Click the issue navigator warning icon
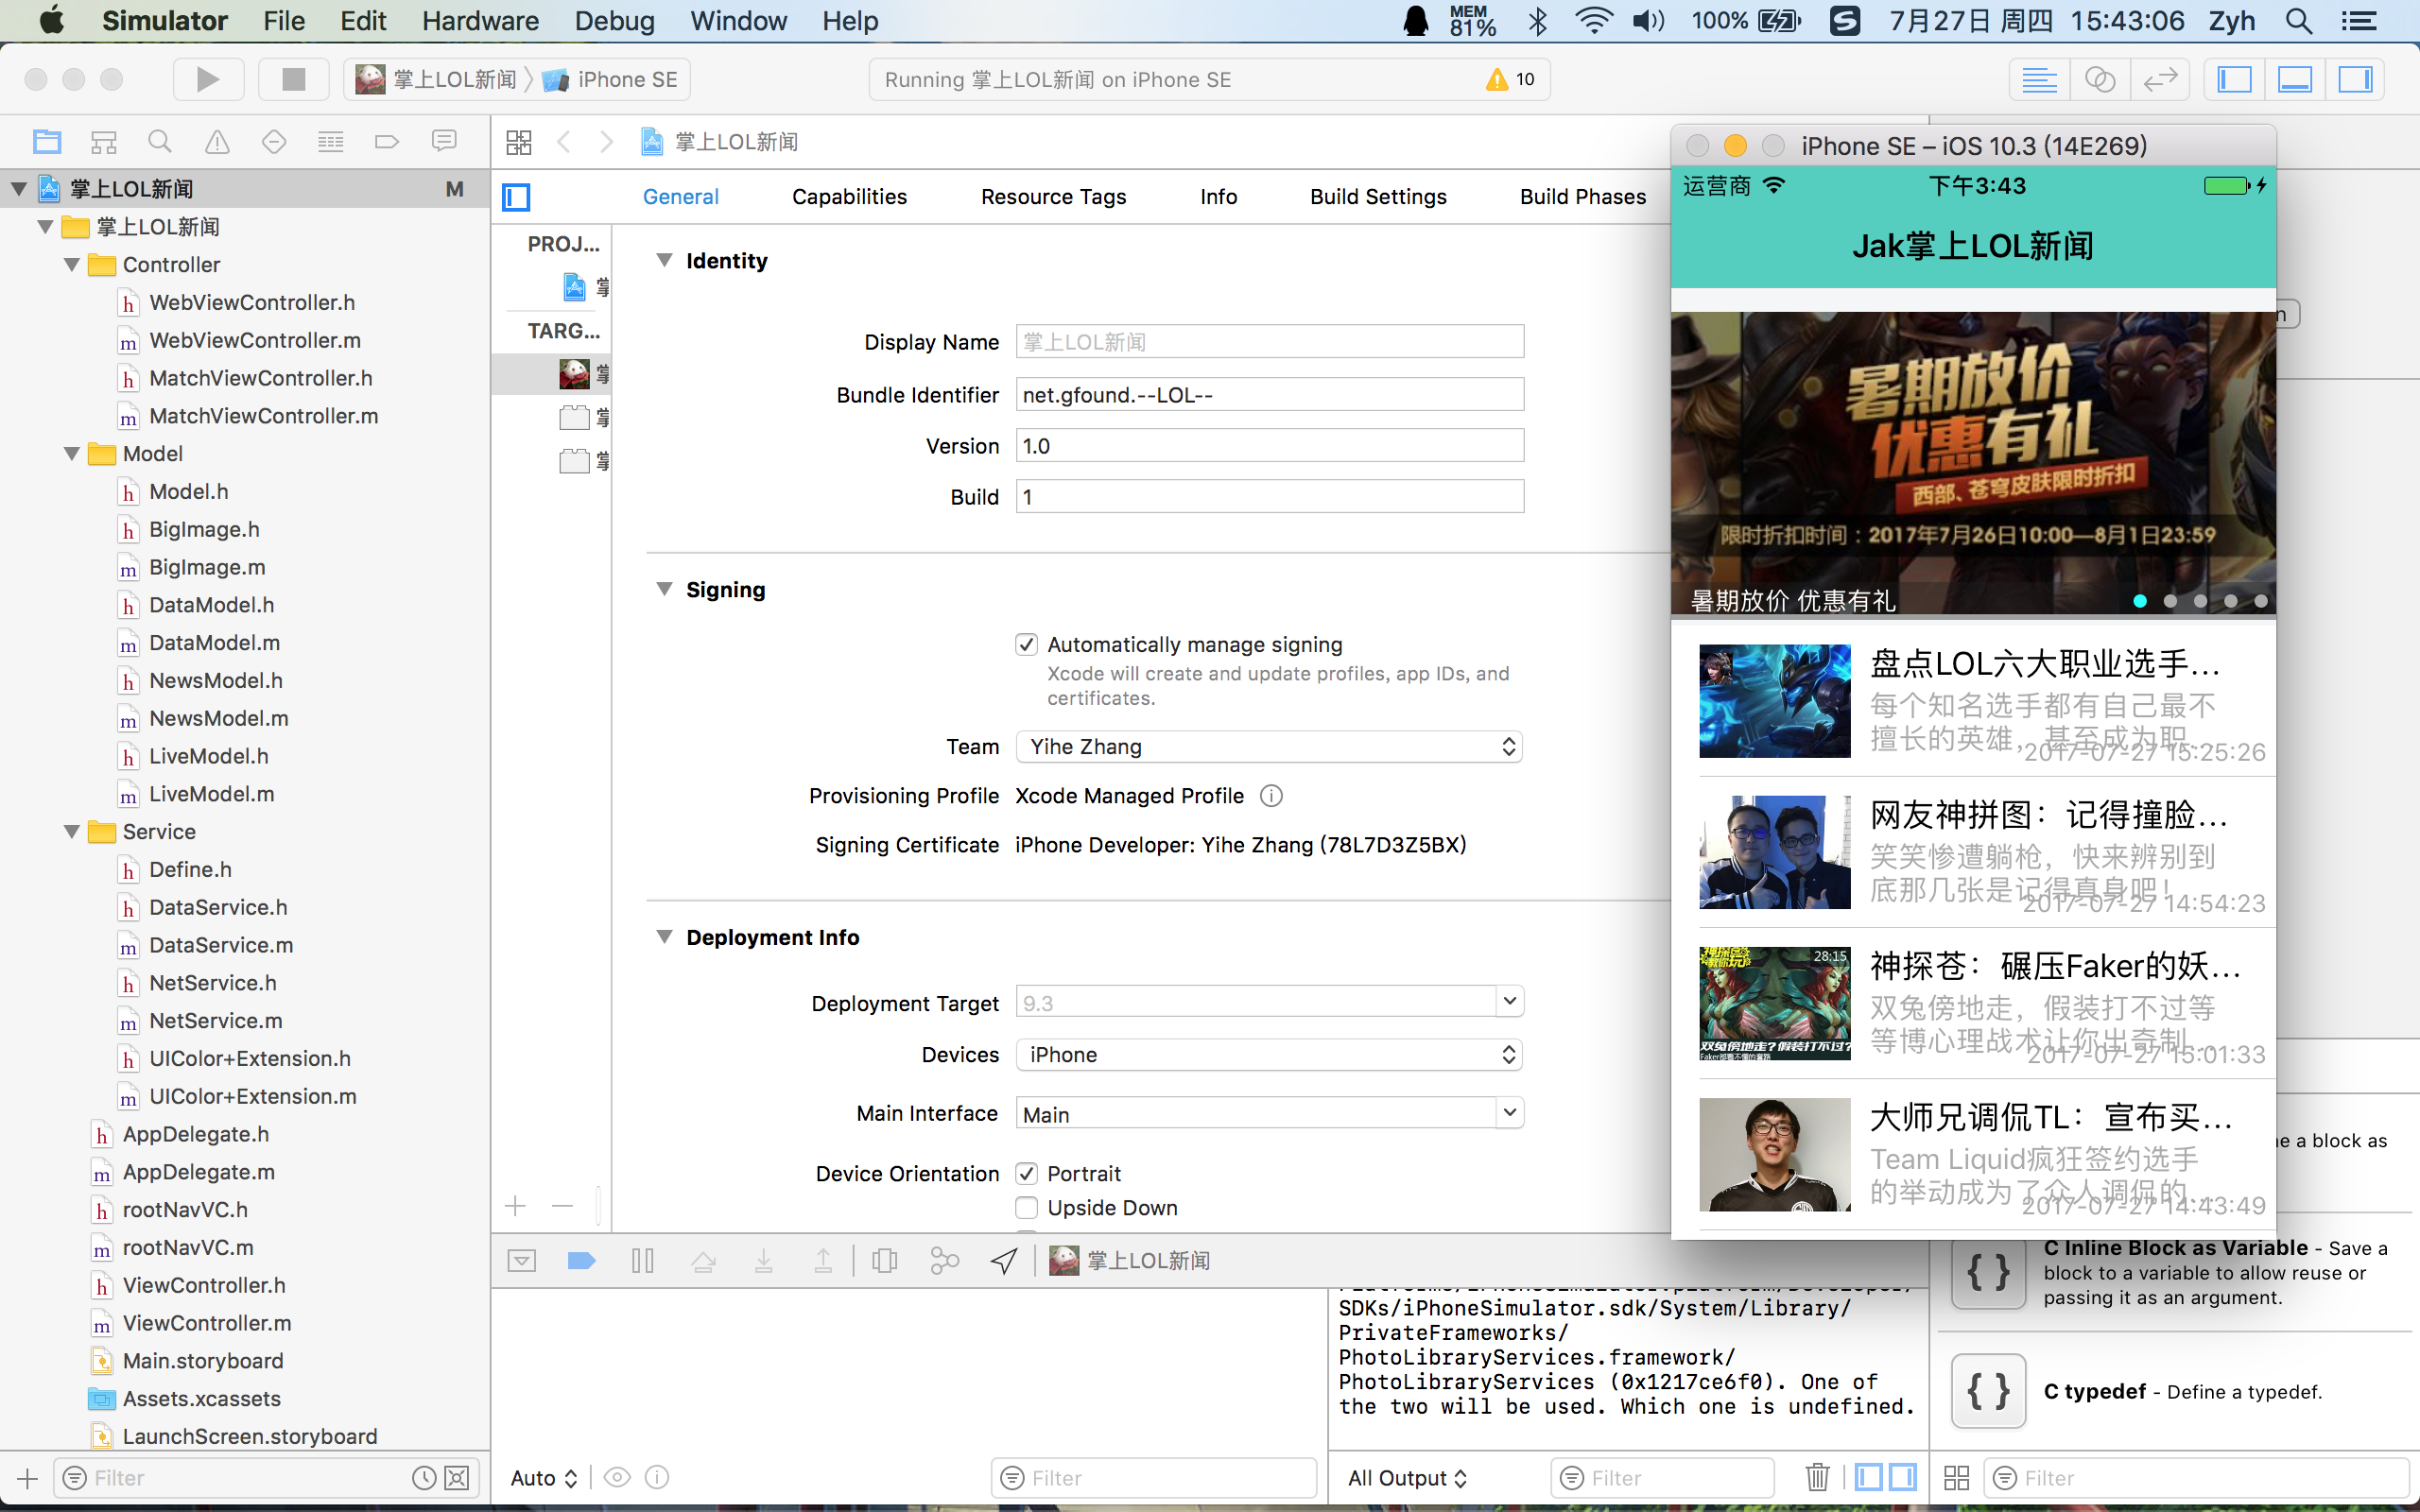This screenshot has height=1512, width=2420. point(215,141)
